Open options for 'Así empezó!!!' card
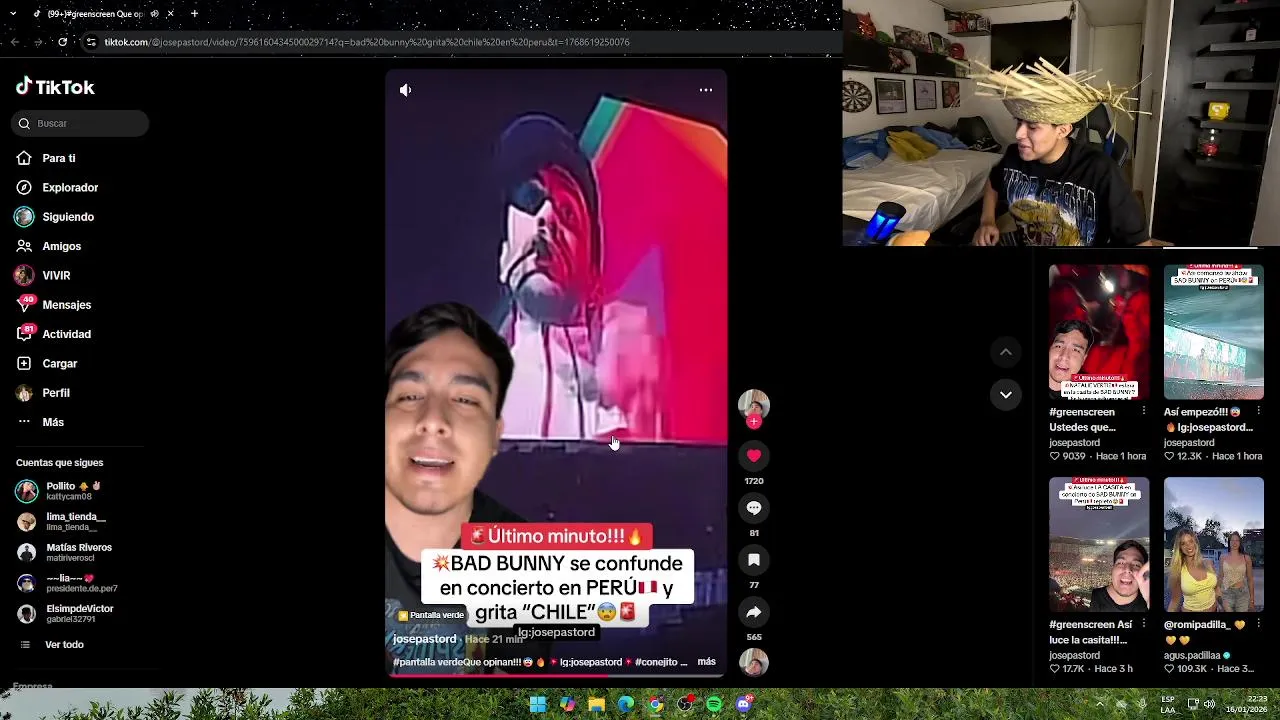The height and width of the screenshot is (720, 1280). point(1258,411)
